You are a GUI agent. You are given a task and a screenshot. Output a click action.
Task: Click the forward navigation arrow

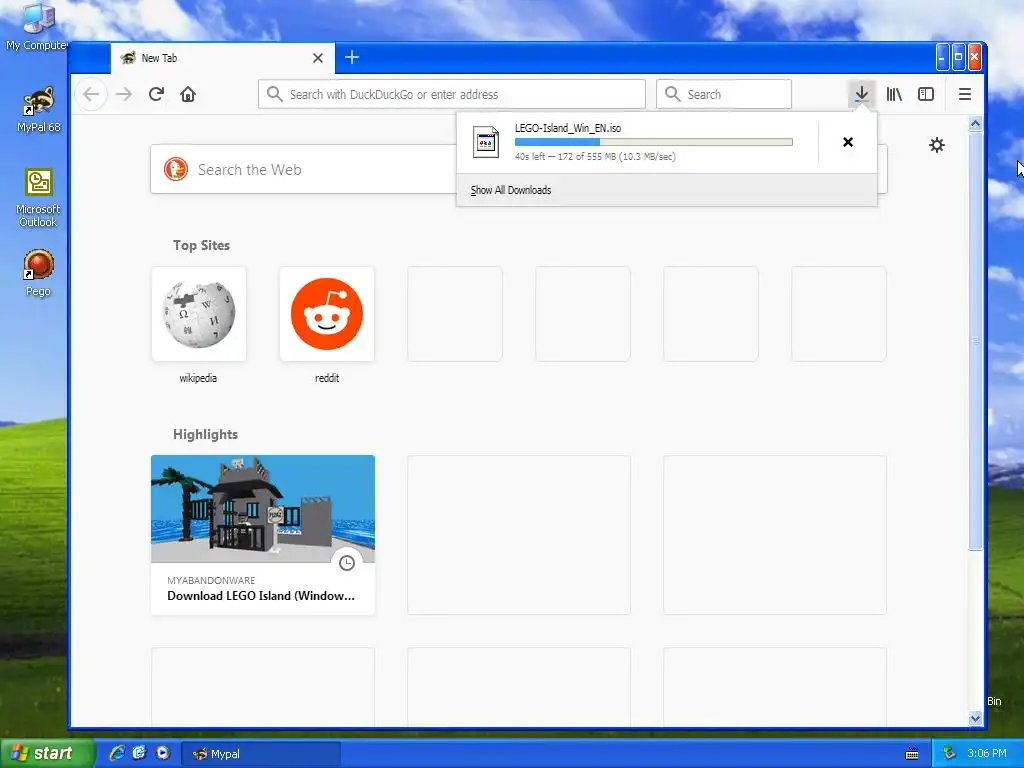click(124, 94)
